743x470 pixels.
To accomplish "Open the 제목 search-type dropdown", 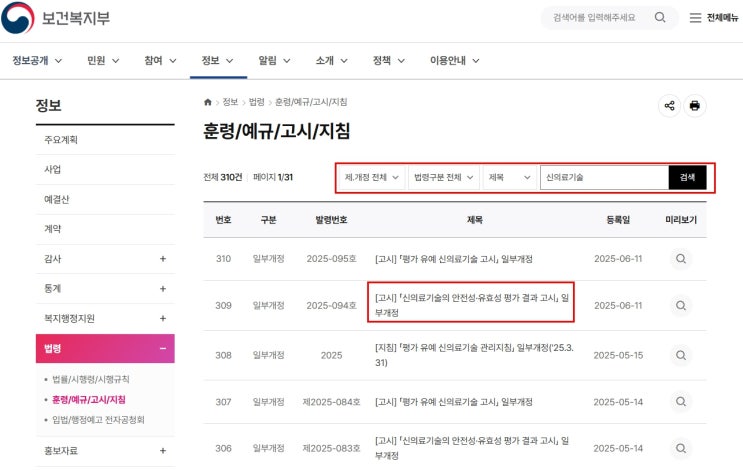I will [x=509, y=177].
